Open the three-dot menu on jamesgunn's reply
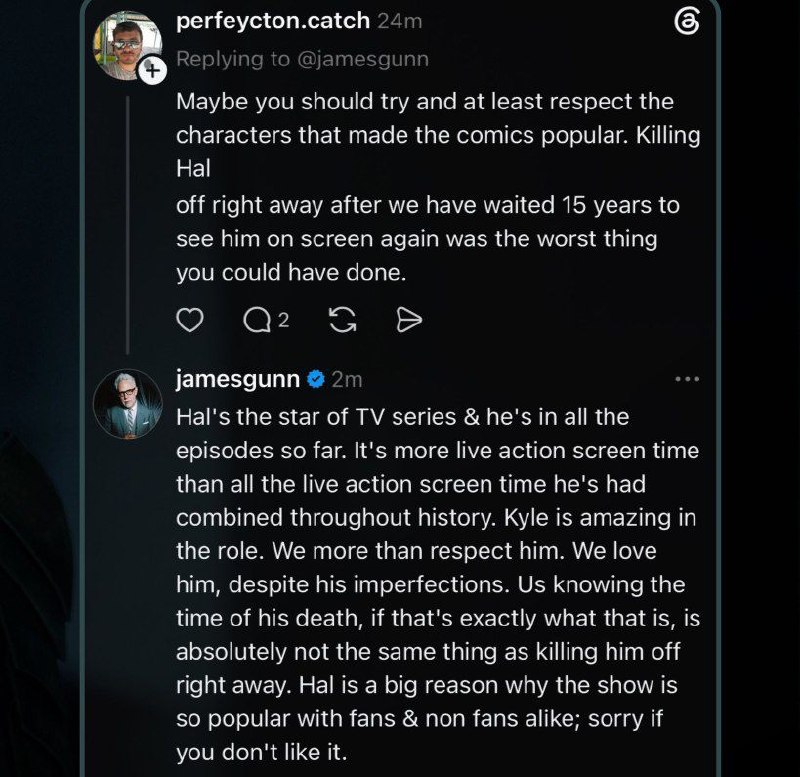 [687, 379]
